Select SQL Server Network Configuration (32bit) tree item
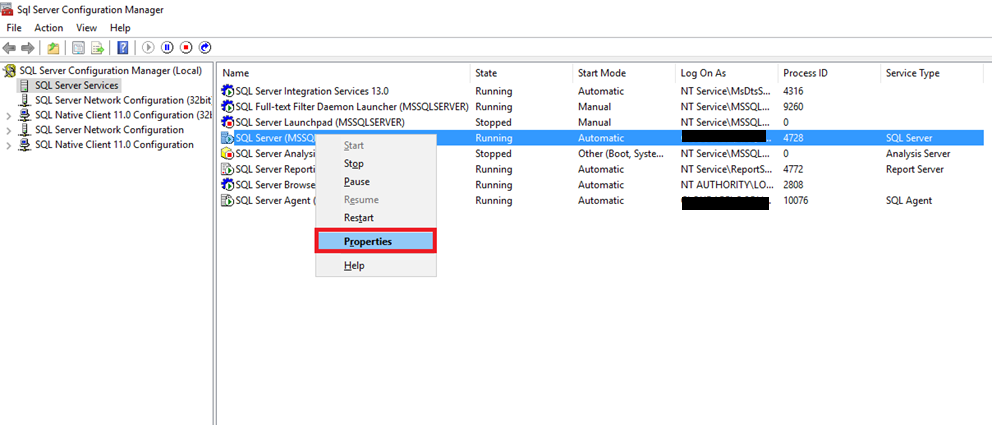Image resolution: width=992 pixels, height=425 pixels. (123, 100)
